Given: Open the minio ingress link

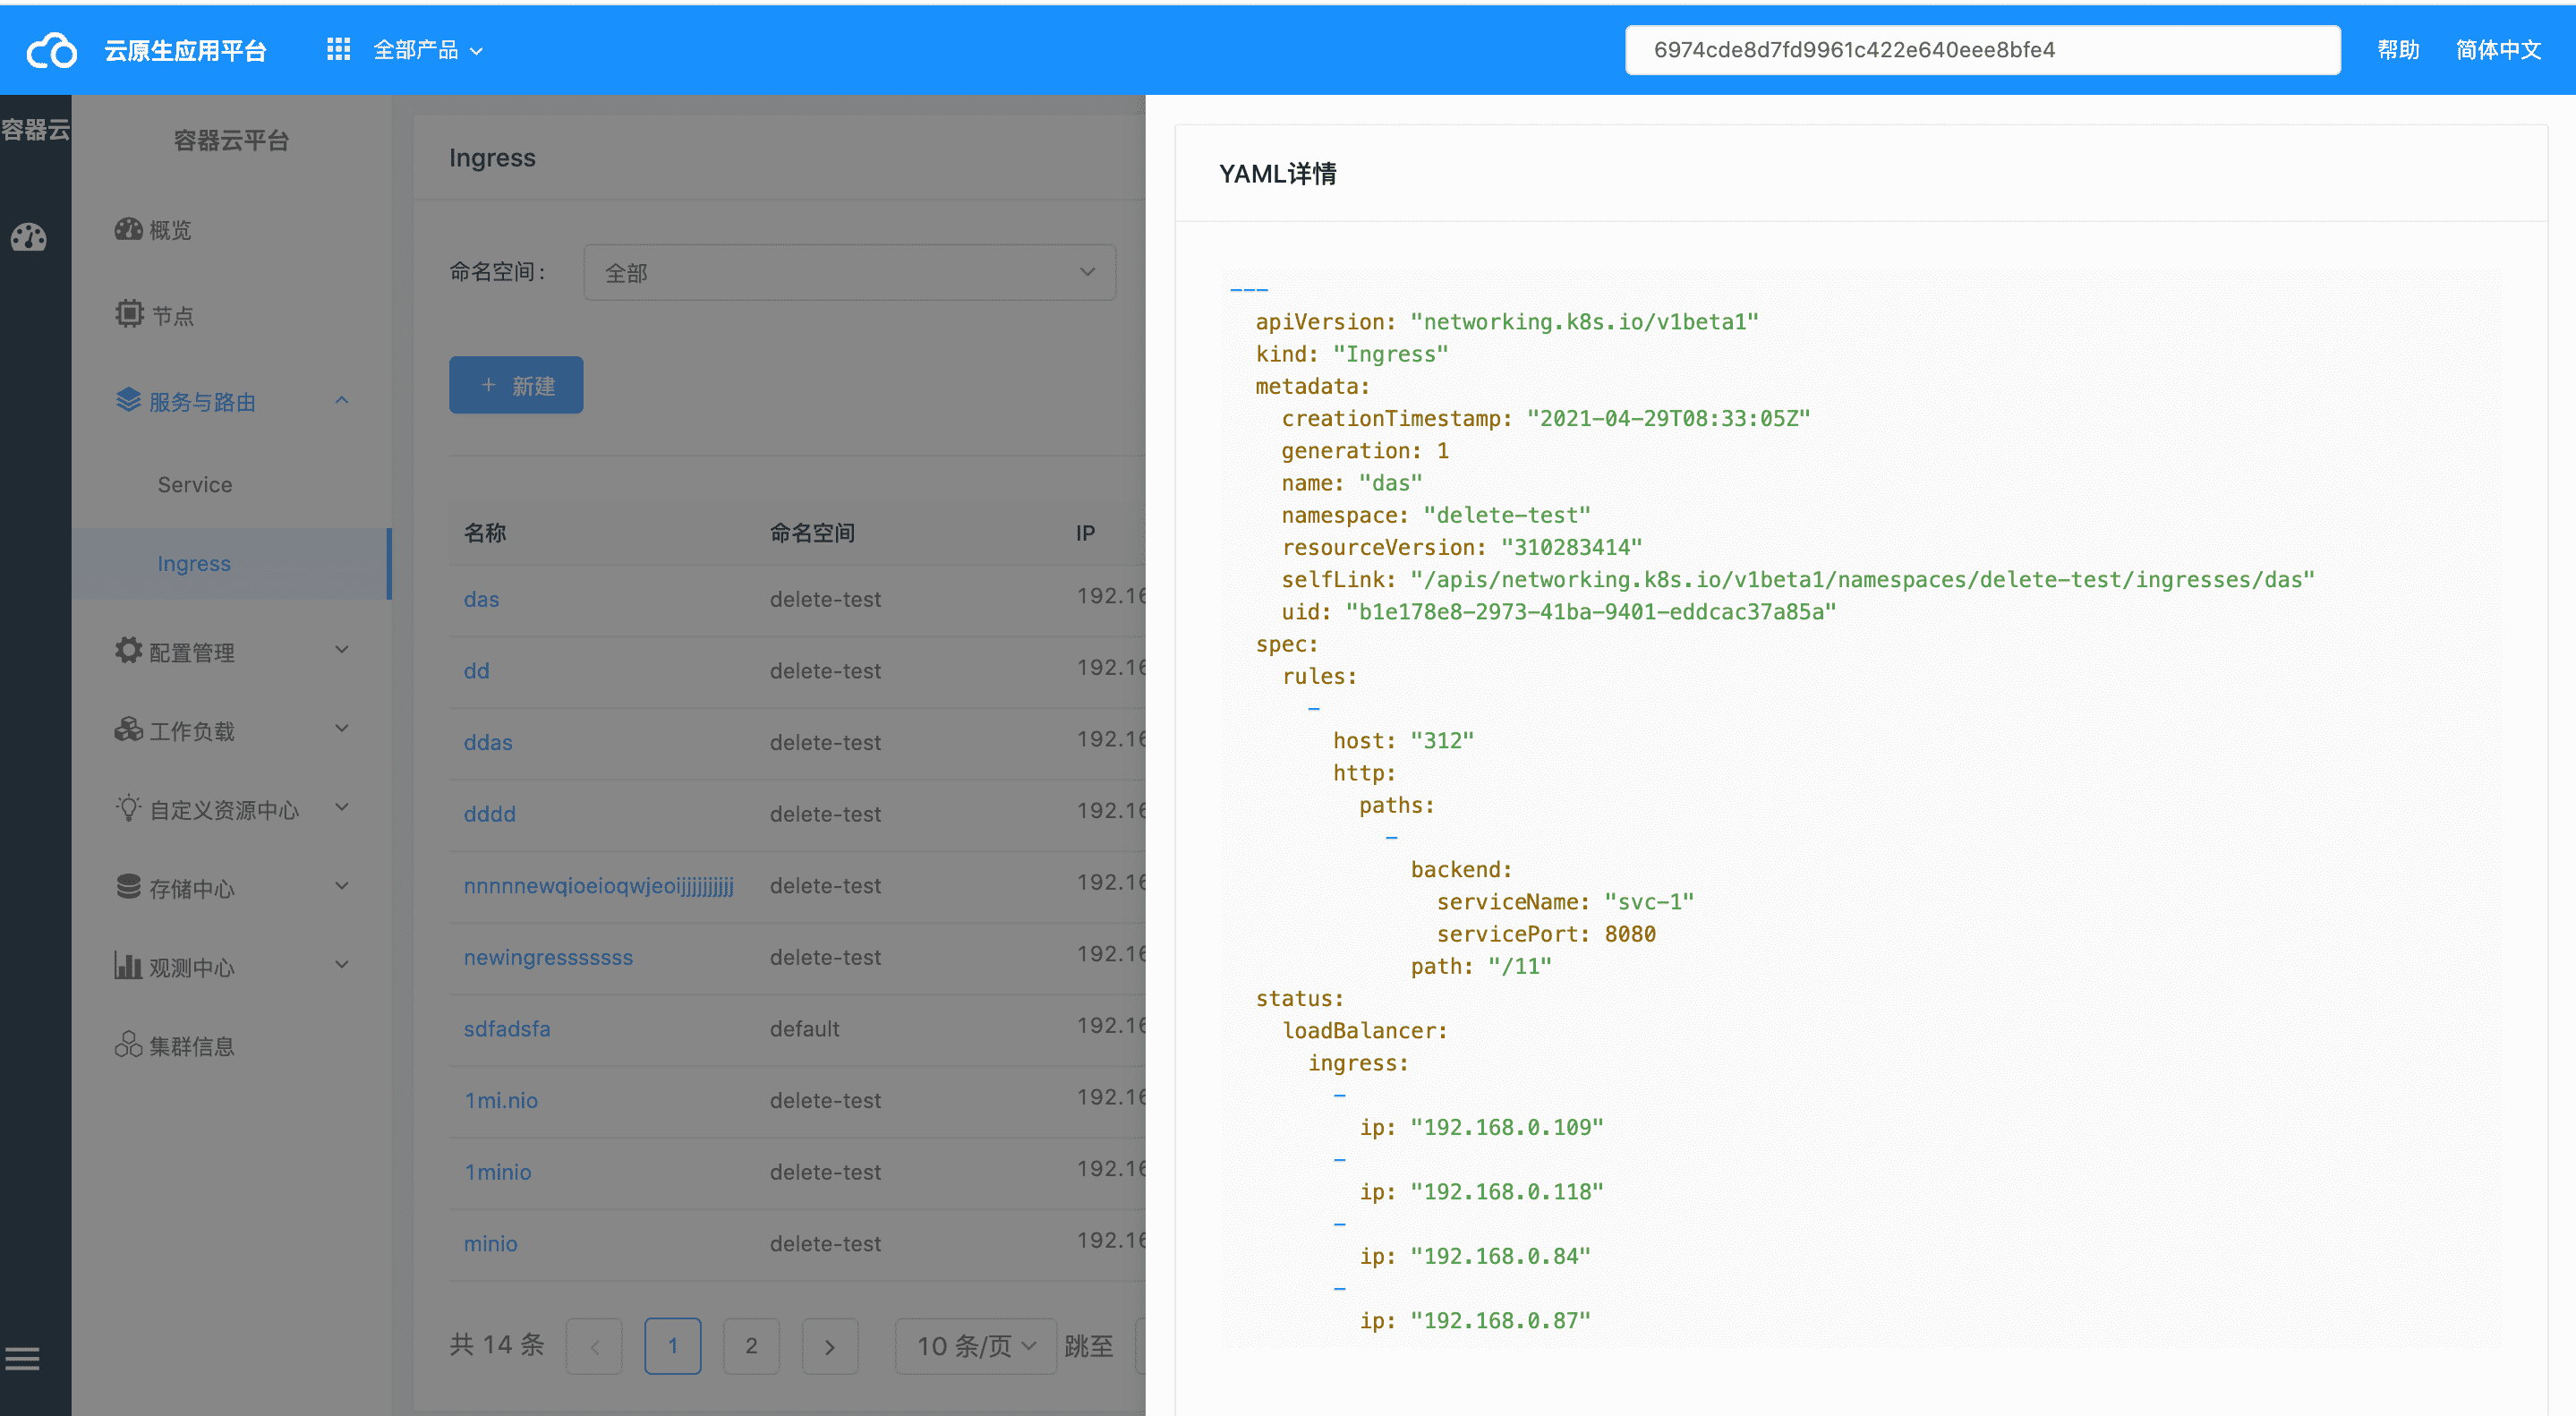Looking at the screenshot, I should point(491,1243).
